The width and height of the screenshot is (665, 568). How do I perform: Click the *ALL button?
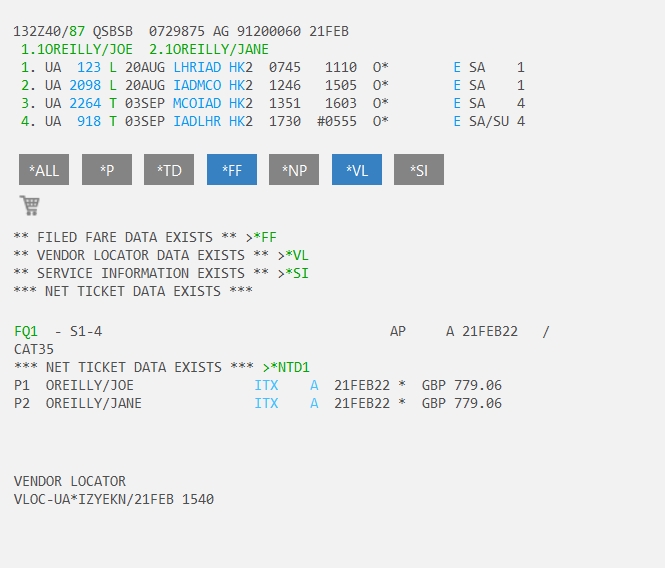click(x=44, y=170)
